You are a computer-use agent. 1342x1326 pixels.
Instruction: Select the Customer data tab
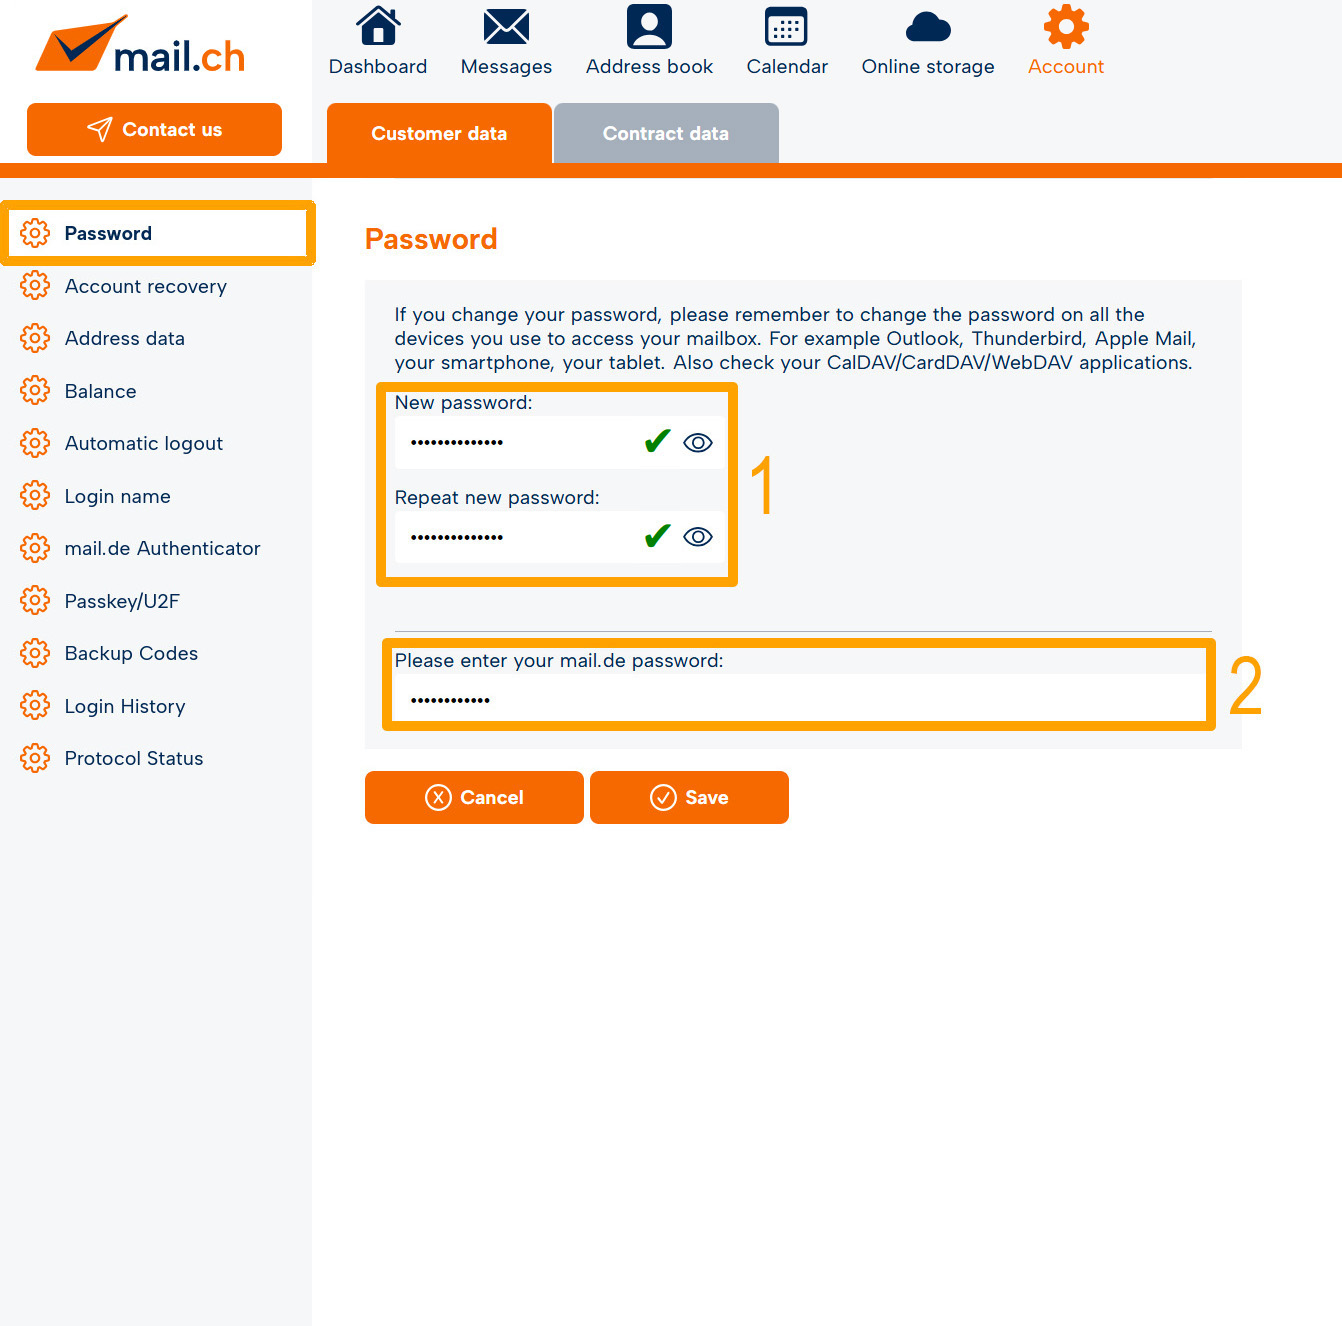pyautogui.click(x=439, y=133)
